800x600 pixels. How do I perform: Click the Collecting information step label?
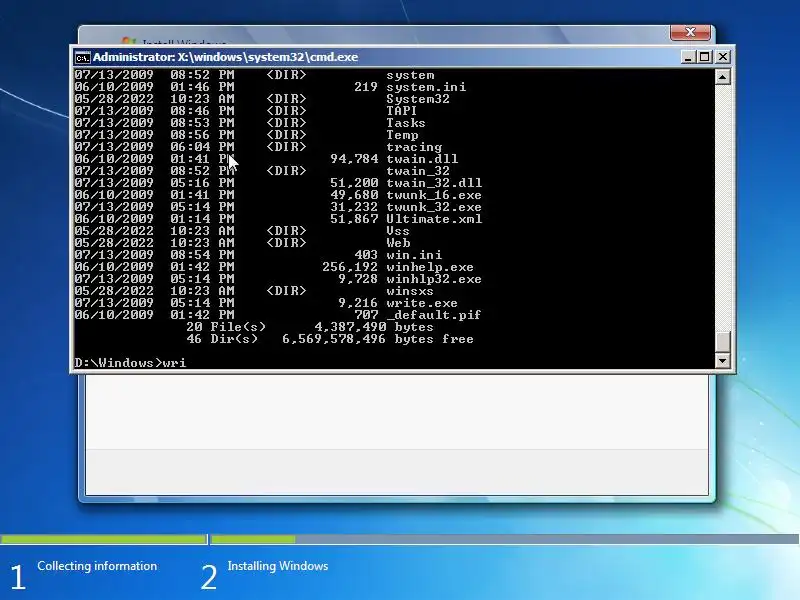pyautogui.click(x=97, y=566)
